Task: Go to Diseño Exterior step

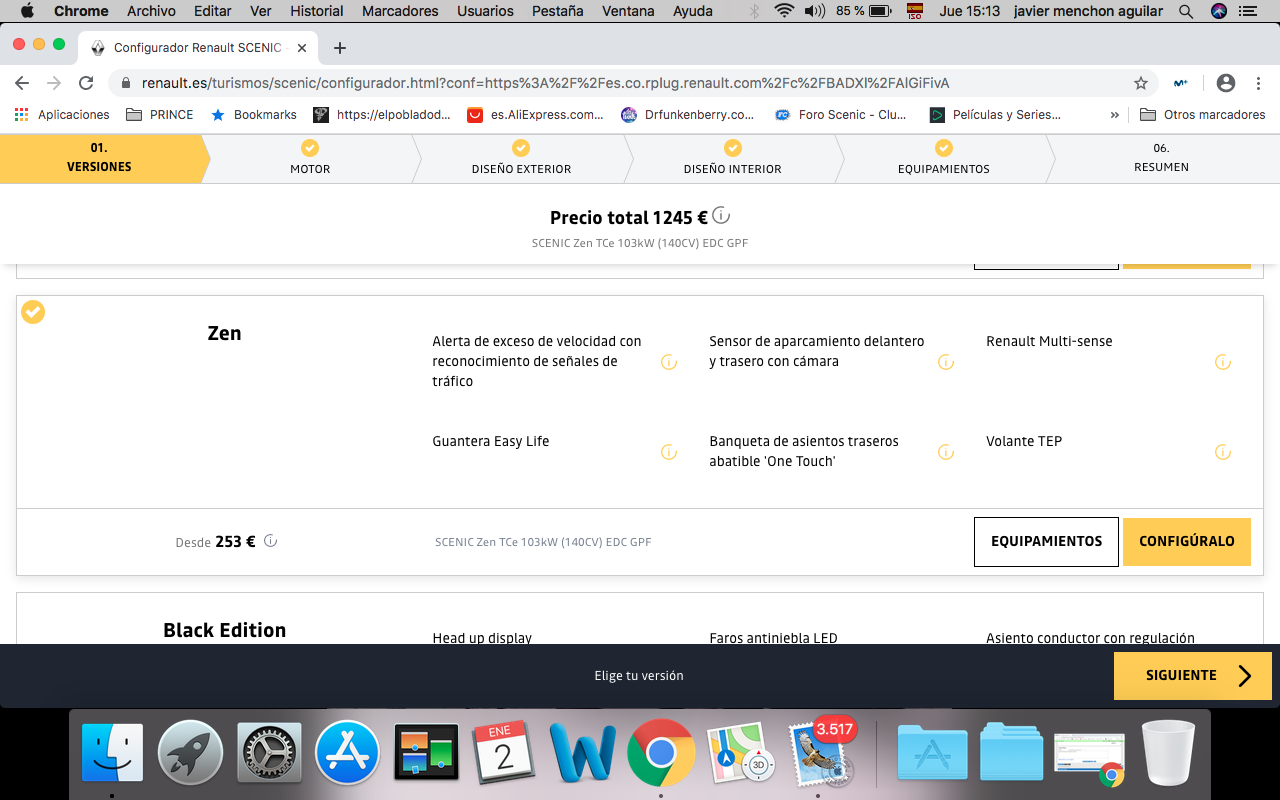Action: (521, 158)
